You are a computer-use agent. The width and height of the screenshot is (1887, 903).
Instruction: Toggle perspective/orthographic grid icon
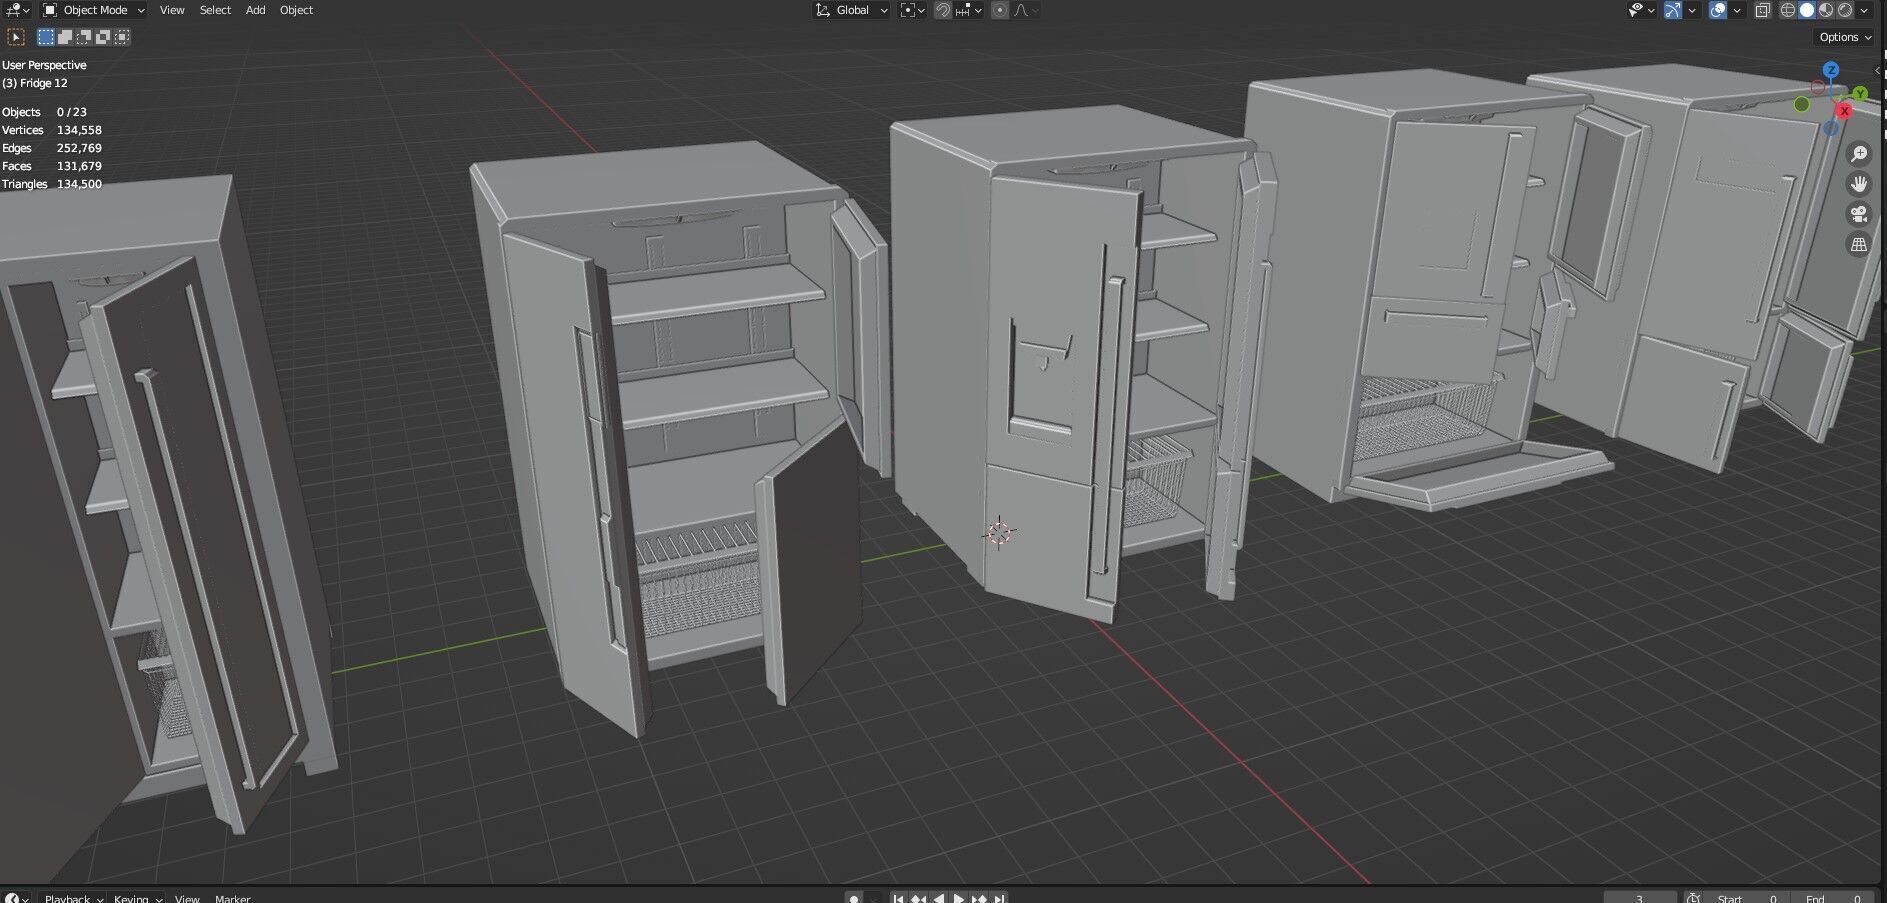click(1859, 244)
